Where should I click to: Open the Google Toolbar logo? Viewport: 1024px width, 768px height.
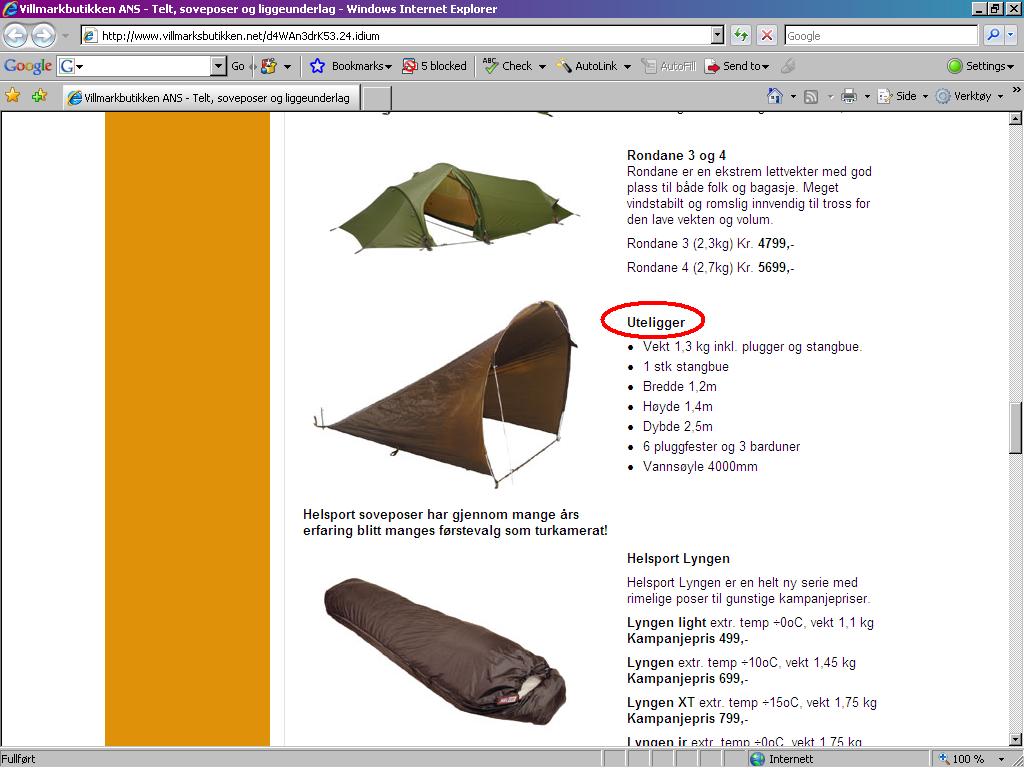(x=27, y=66)
